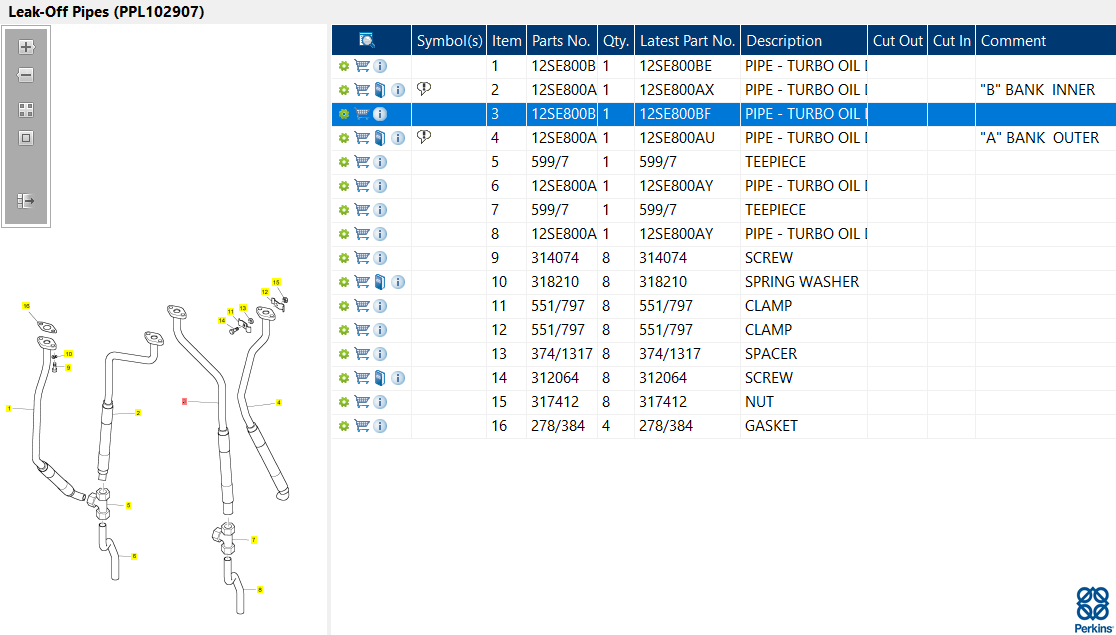Add item 4 to shopping cart
Screen dimensions: 1116x635
[362, 137]
